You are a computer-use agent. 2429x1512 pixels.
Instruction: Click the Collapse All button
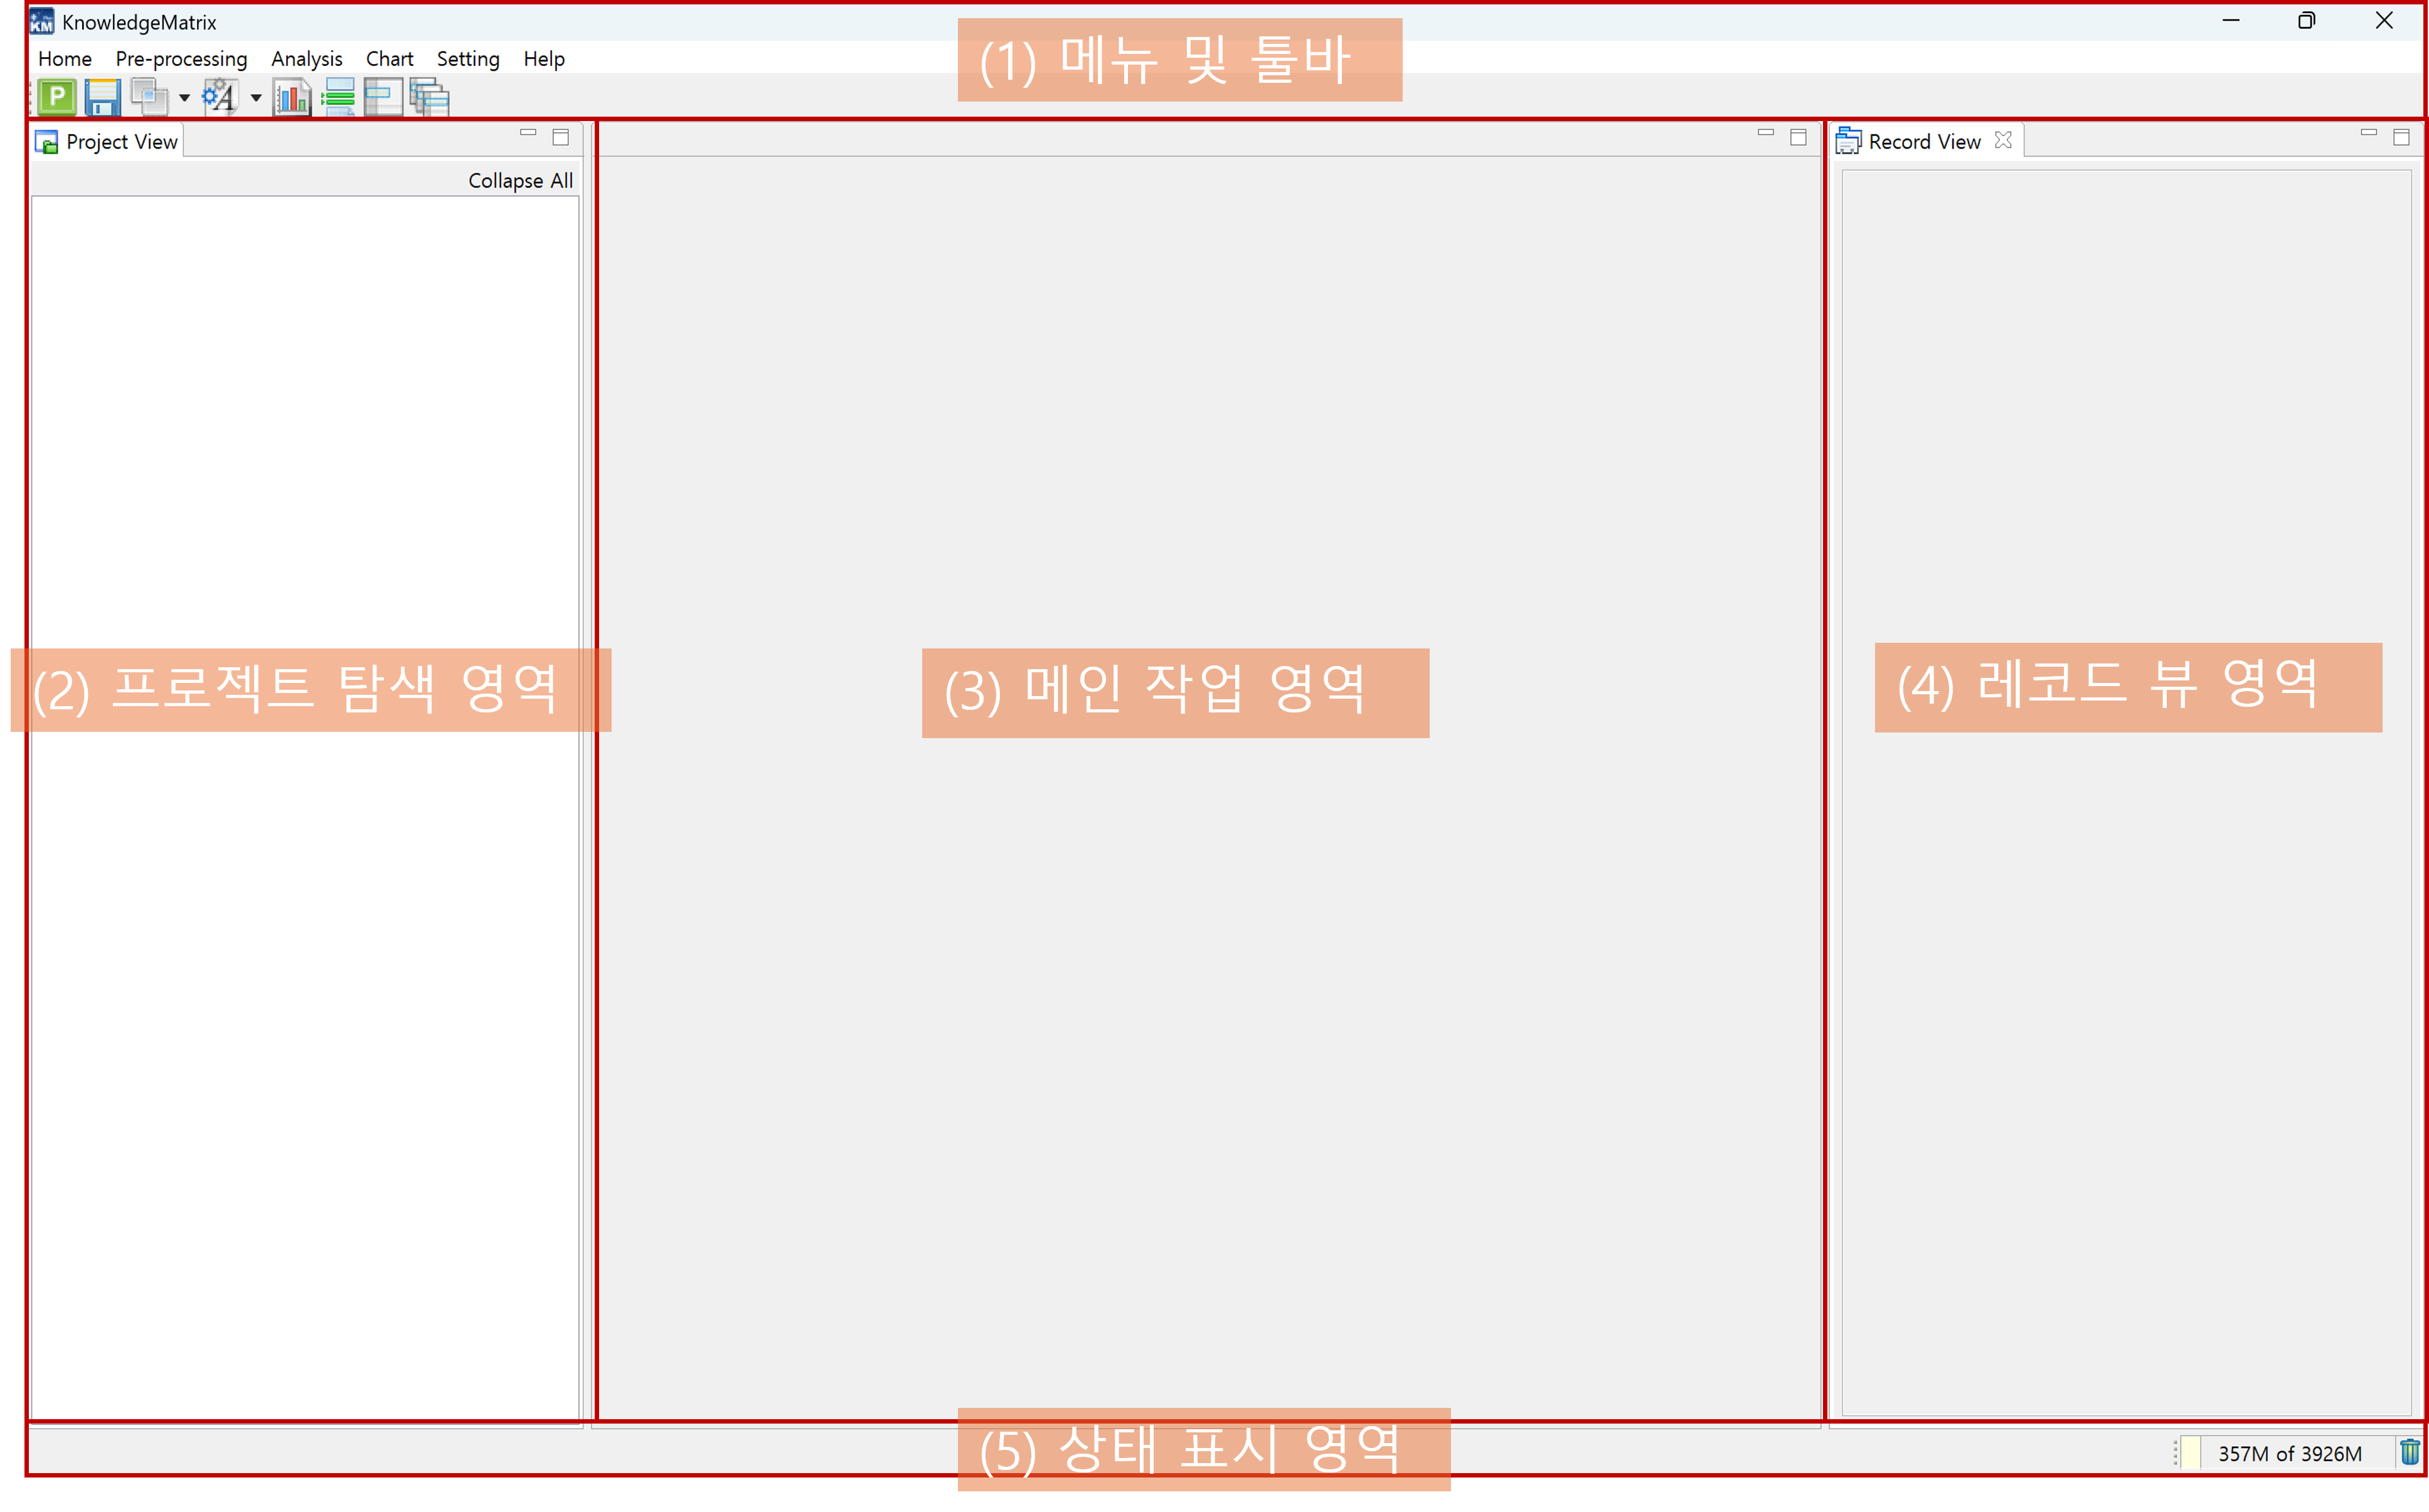(x=520, y=181)
